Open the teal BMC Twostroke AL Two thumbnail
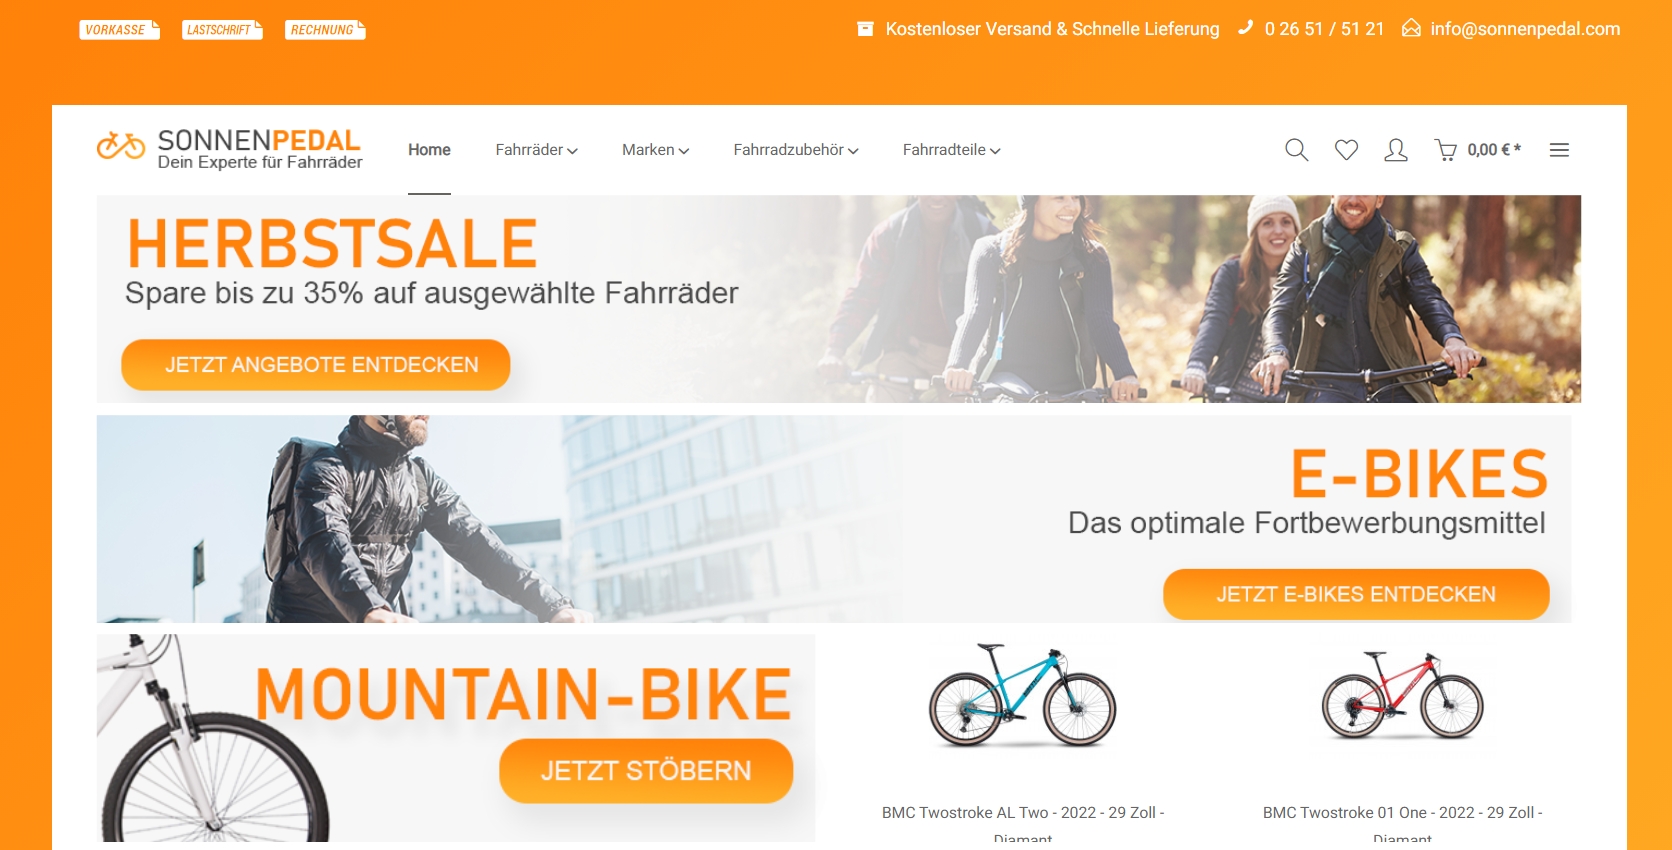Image resolution: width=1672 pixels, height=850 pixels. coord(1022,697)
